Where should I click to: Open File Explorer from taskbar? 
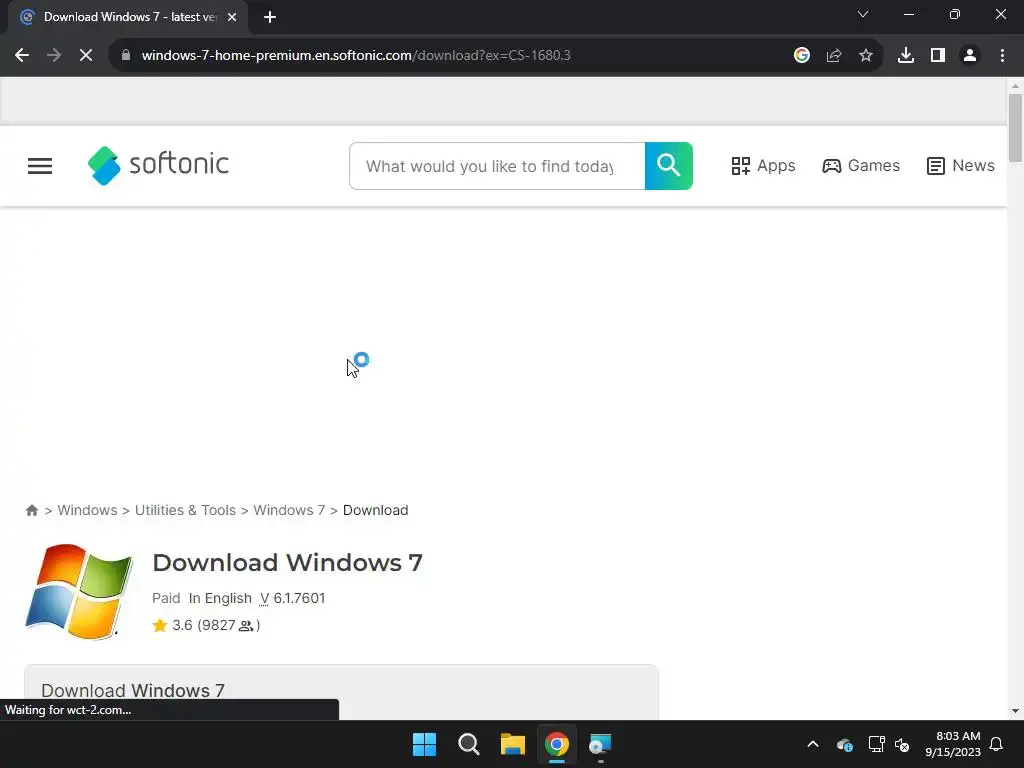513,744
